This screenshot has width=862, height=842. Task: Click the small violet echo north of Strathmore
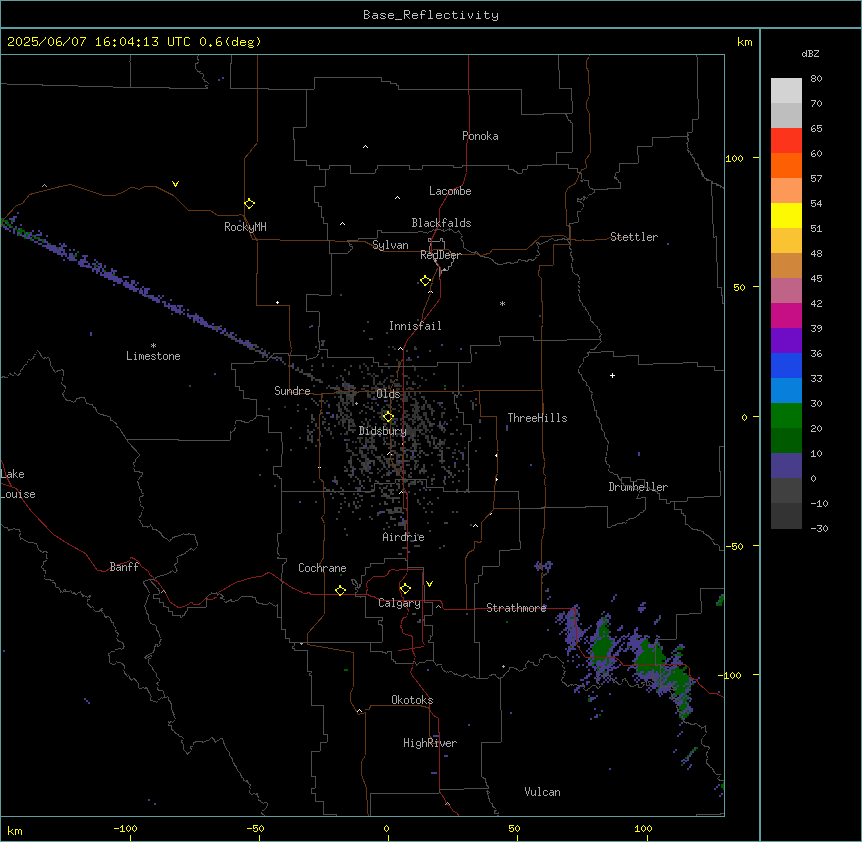(543, 566)
